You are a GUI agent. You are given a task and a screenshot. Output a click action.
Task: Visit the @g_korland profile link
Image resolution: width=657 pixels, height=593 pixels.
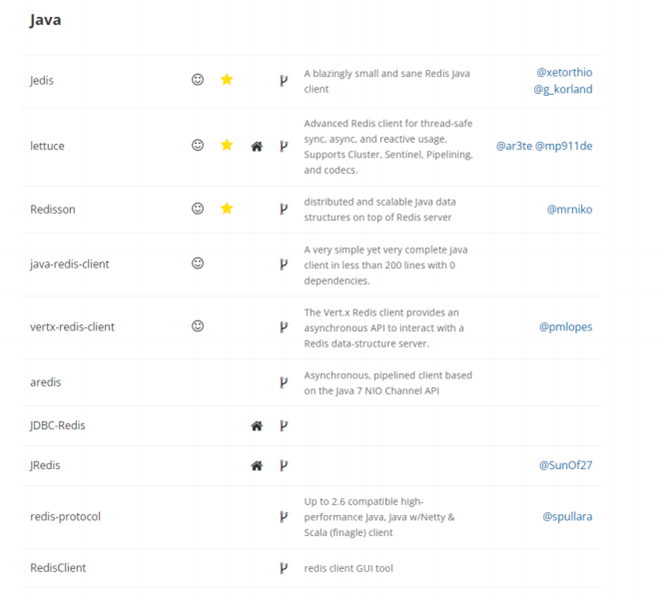(x=563, y=89)
